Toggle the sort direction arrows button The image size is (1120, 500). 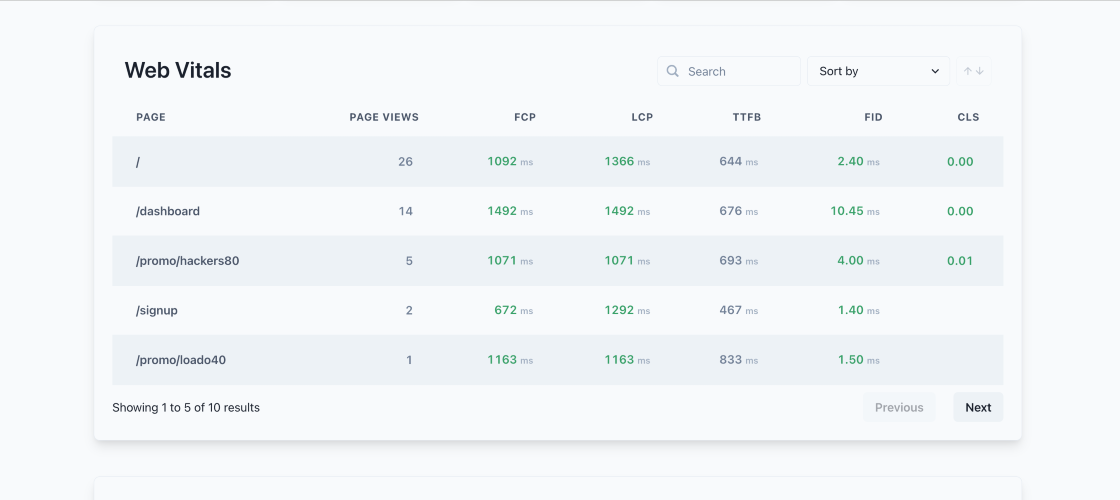974,71
